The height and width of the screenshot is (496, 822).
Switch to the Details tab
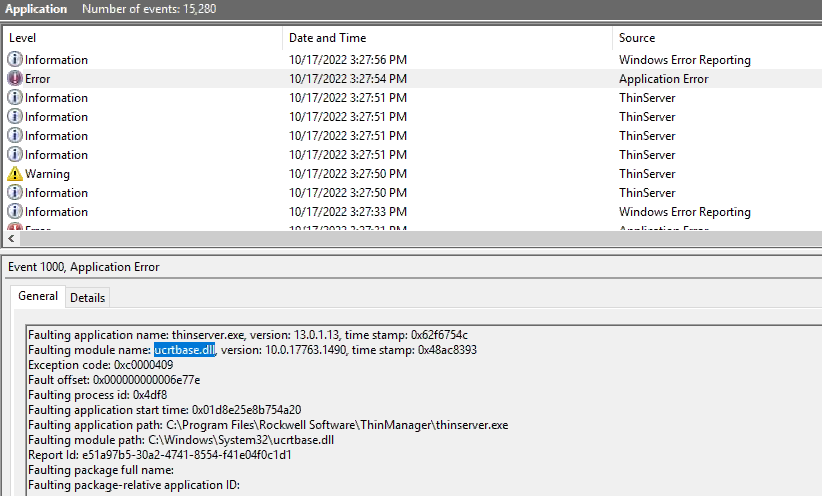[87, 298]
